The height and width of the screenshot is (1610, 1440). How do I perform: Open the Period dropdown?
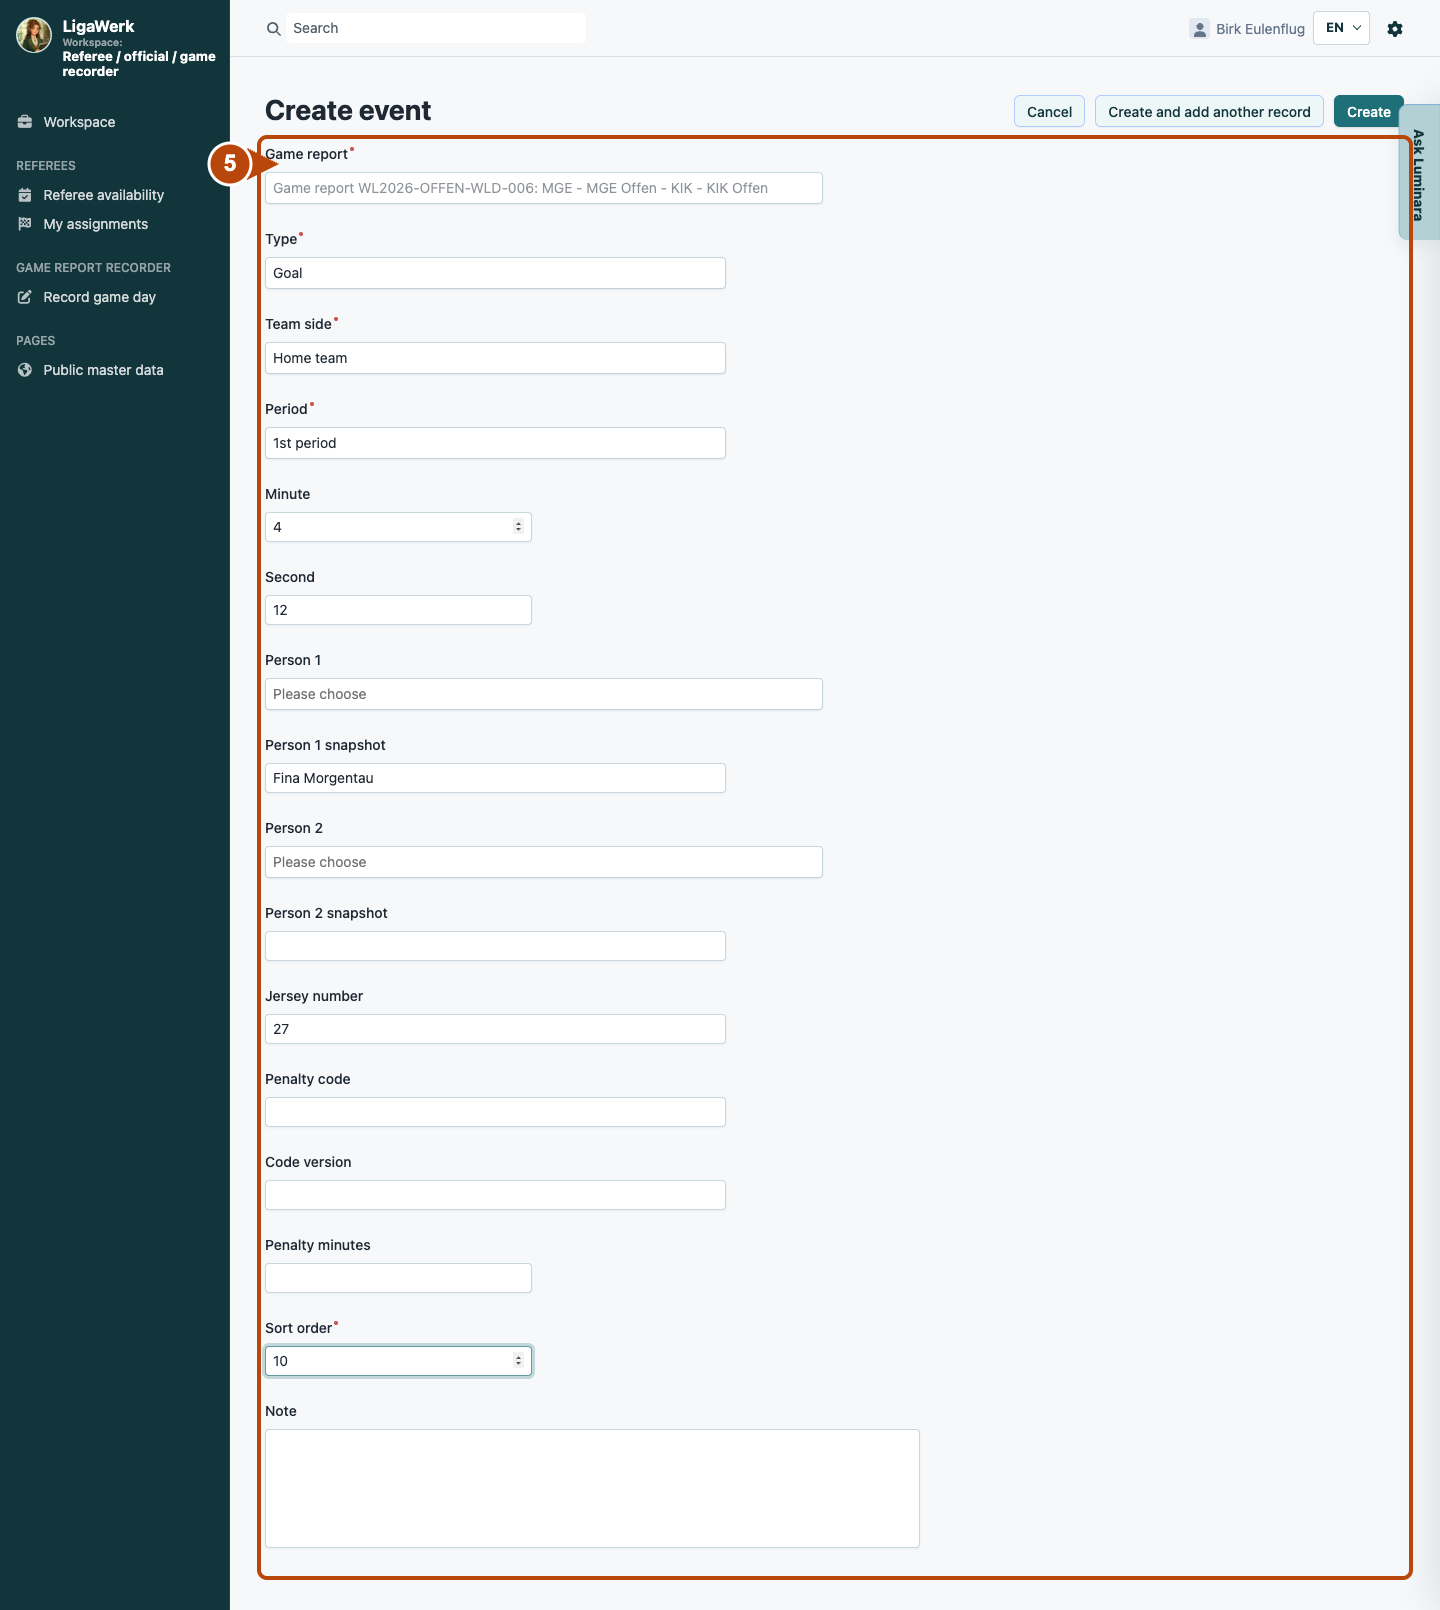pyautogui.click(x=495, y=443)
